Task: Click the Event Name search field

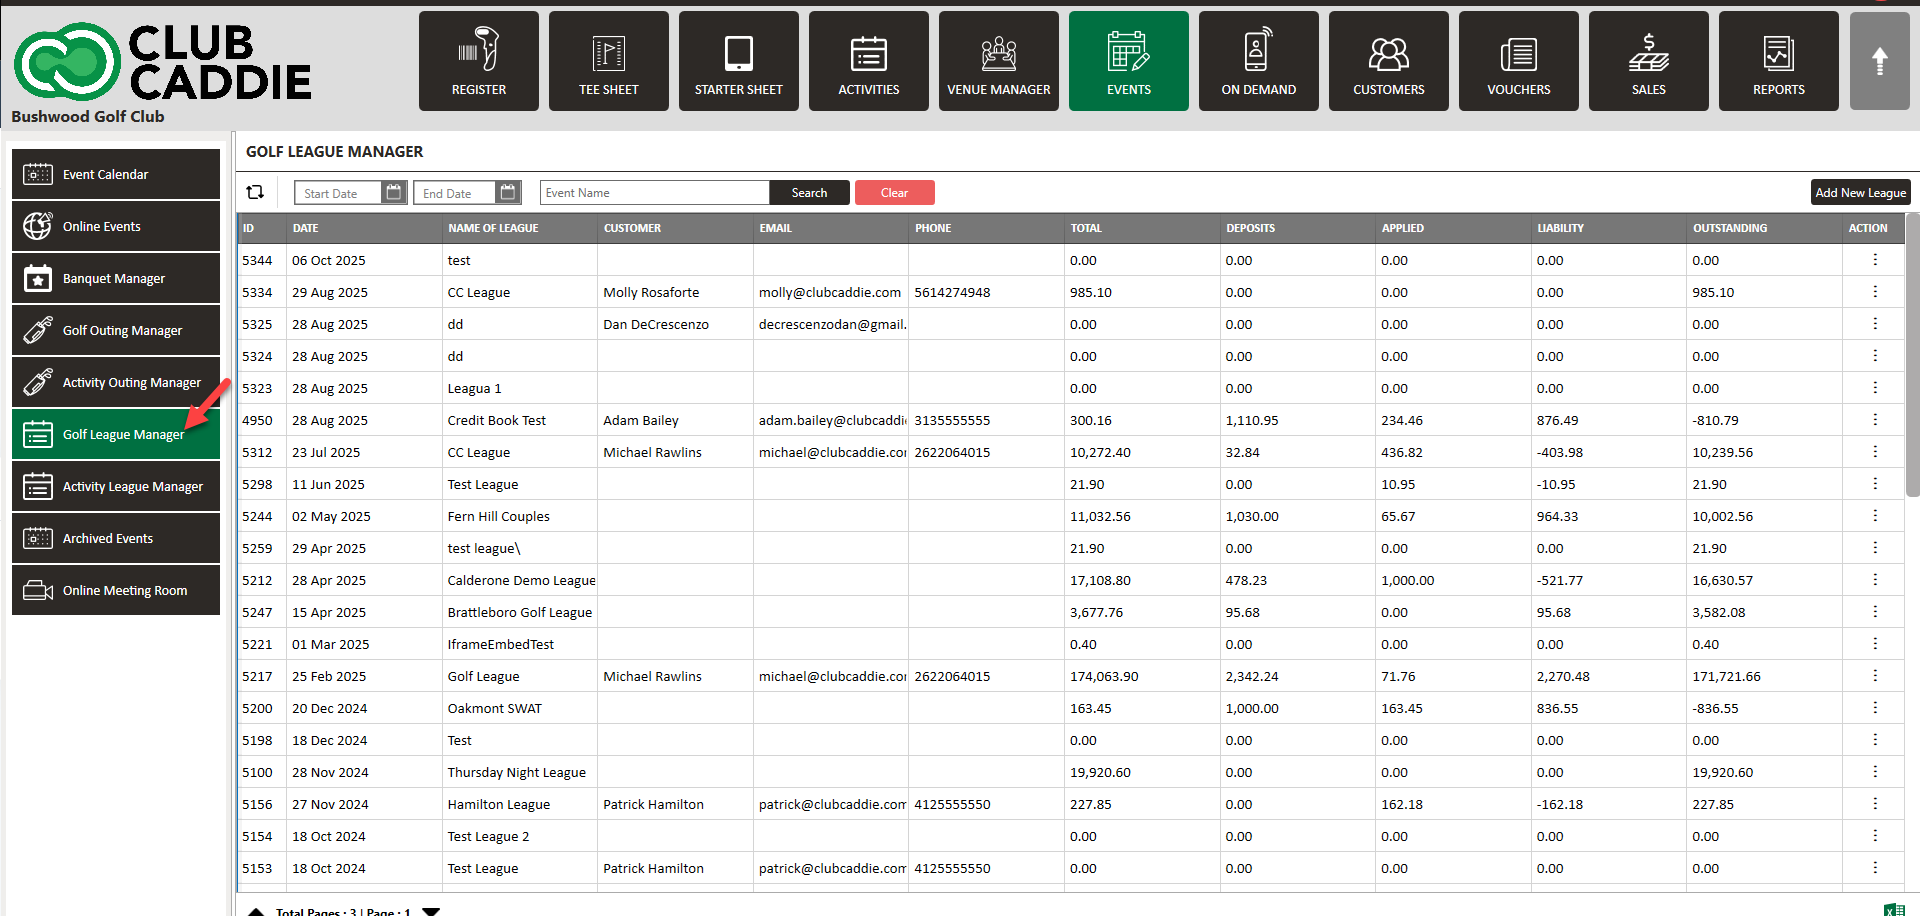Action: (x=654, y=192)
